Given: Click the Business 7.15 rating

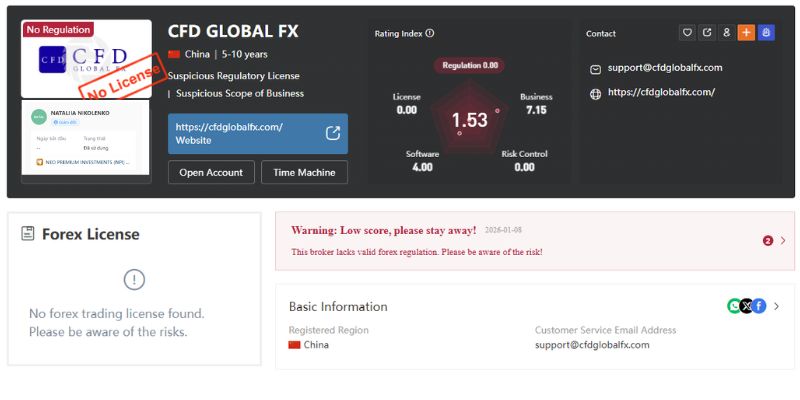Looking at the screenshot, I should pos(536,104).
